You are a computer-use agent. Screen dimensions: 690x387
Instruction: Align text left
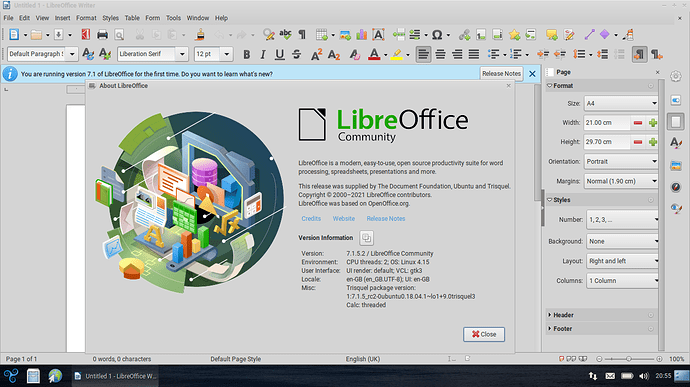tap(423, 54)
